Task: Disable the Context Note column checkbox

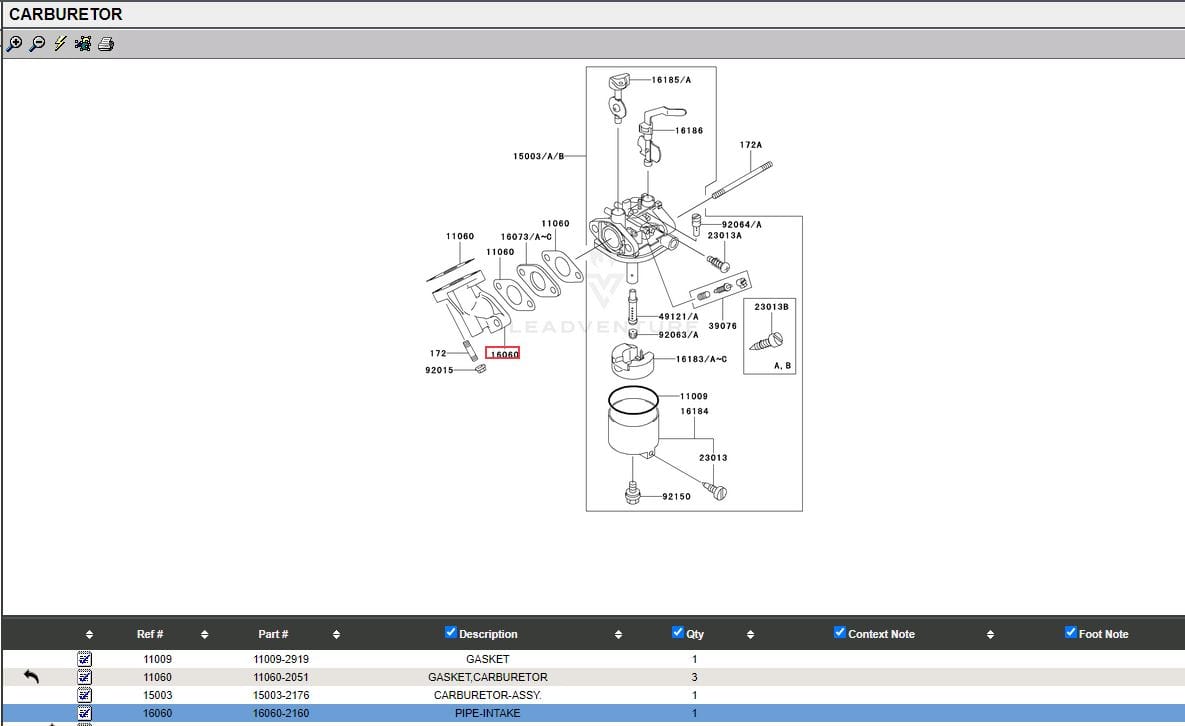Action: point(839,633)
